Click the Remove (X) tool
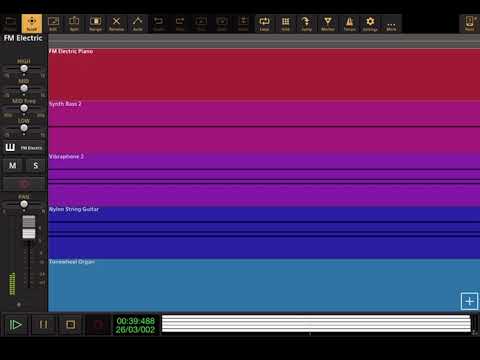The height and width of the screenshot is (360, 480). (x=116, y=23)
